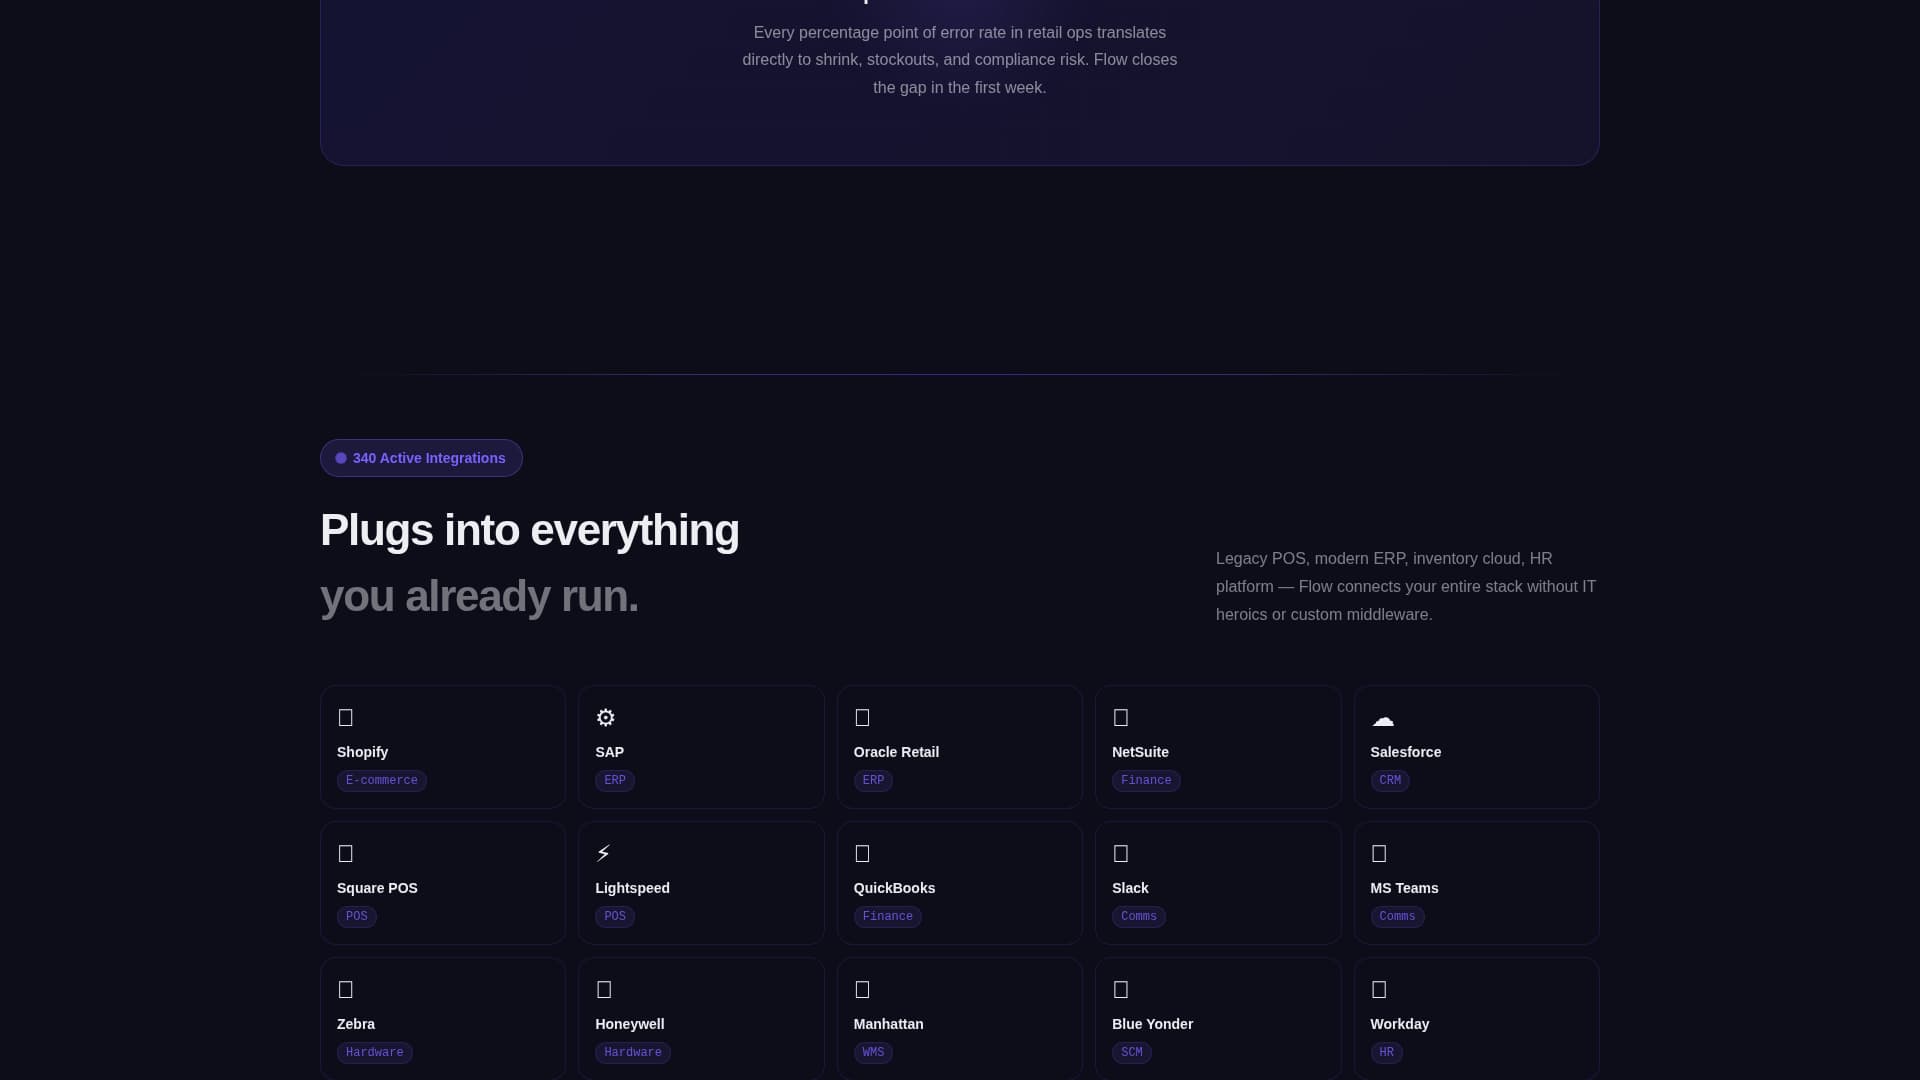Click the Honeywell integration name
This screenshot has width=1920, height=1080.
click(x=629, y=1024)
